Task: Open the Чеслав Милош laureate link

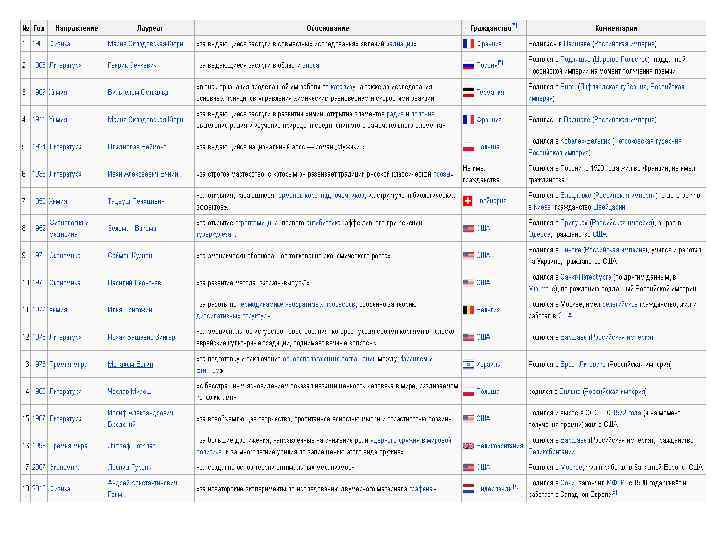Action: 129,392
